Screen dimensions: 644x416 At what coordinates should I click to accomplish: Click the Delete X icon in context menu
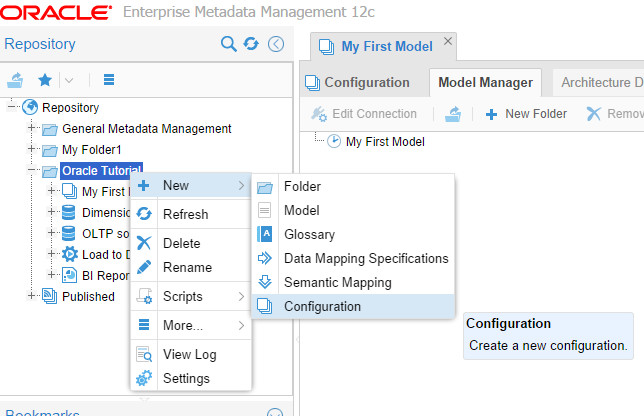tap(144, 243)
